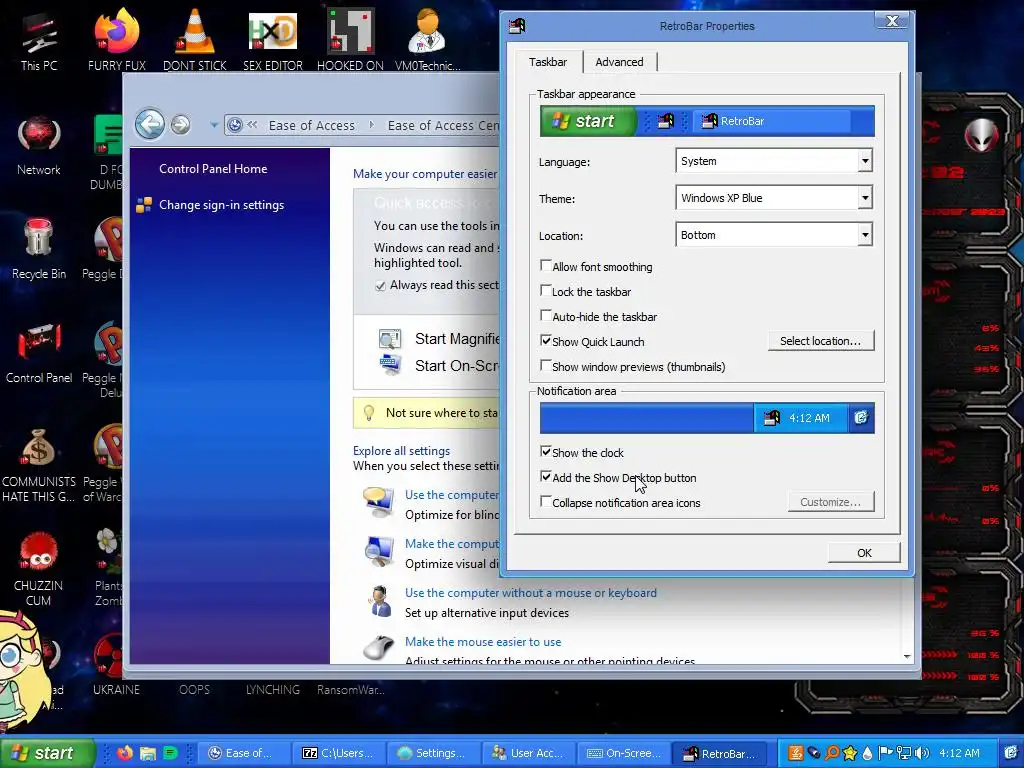The width and height of the screenshot is (1024, 768).
Task: Select the Taskbar tab
Action: click(547, 62)
